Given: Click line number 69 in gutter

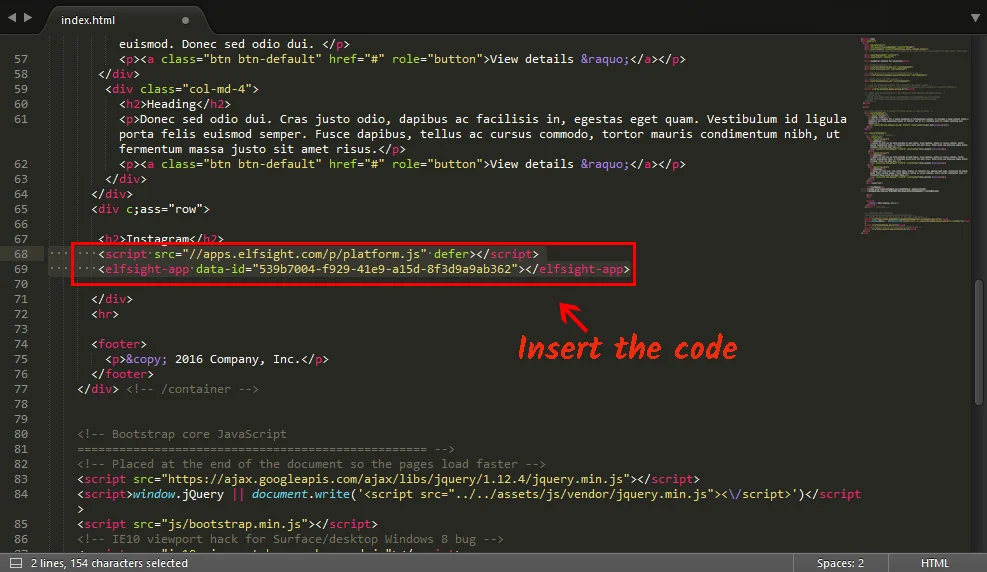Looking at the screenshot, I should (x=21, y=269).
